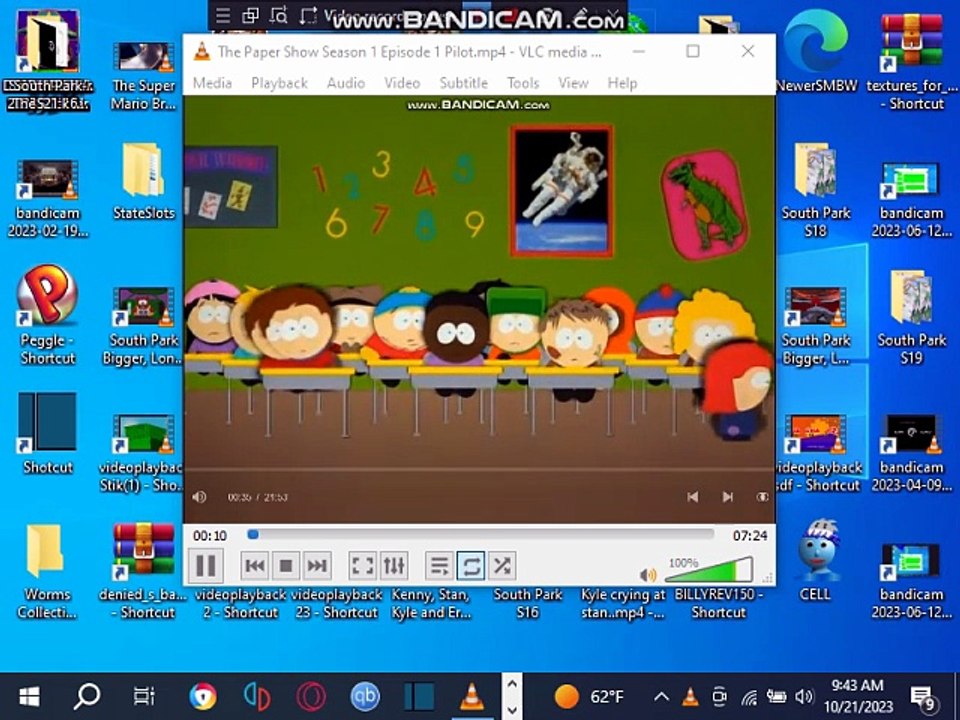Toggle VLC fullscreen mode
Viewport: 960px width, 720px height.
click(x=362, y=565)
